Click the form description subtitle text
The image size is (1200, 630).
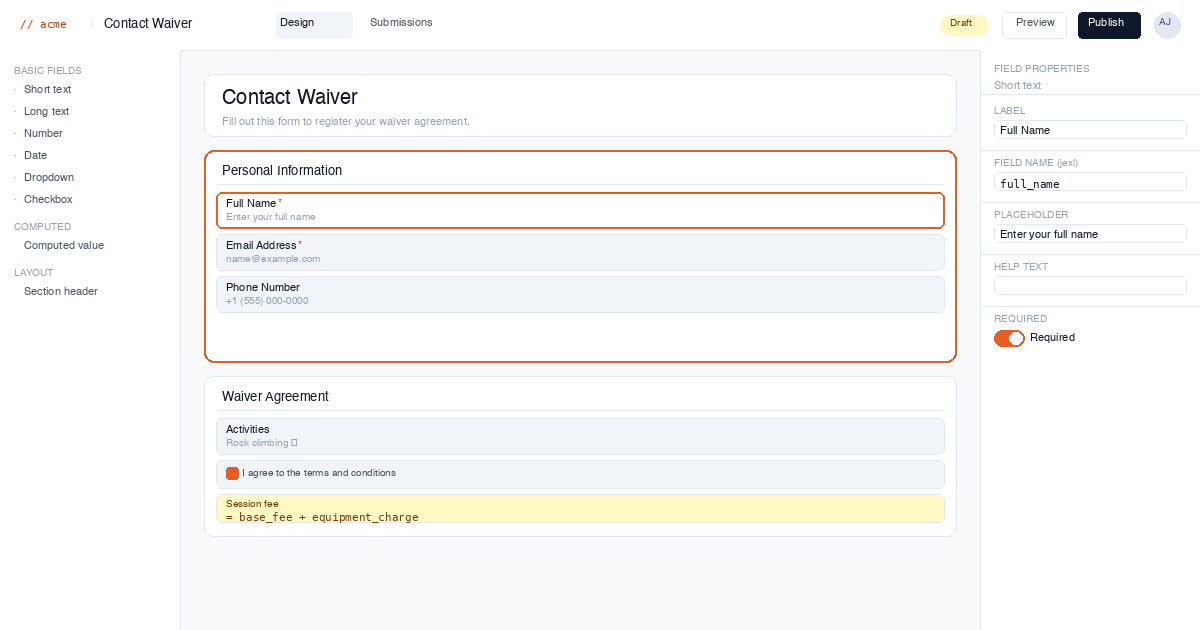pyautogui.click(x=346, y=122)
